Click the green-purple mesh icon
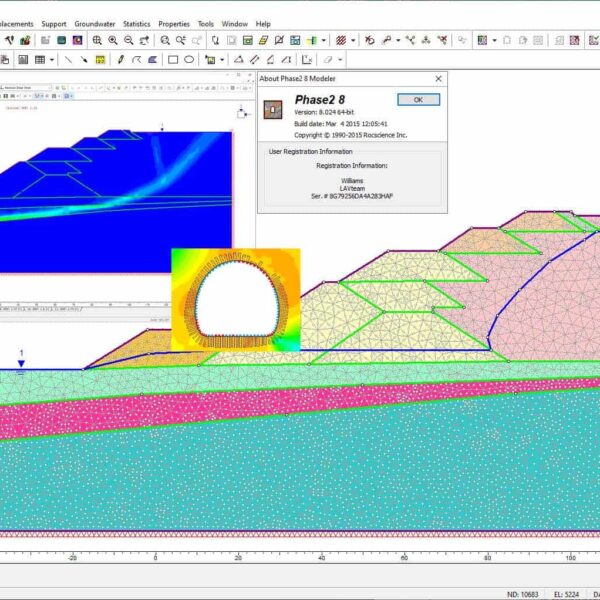 point(483,40)
